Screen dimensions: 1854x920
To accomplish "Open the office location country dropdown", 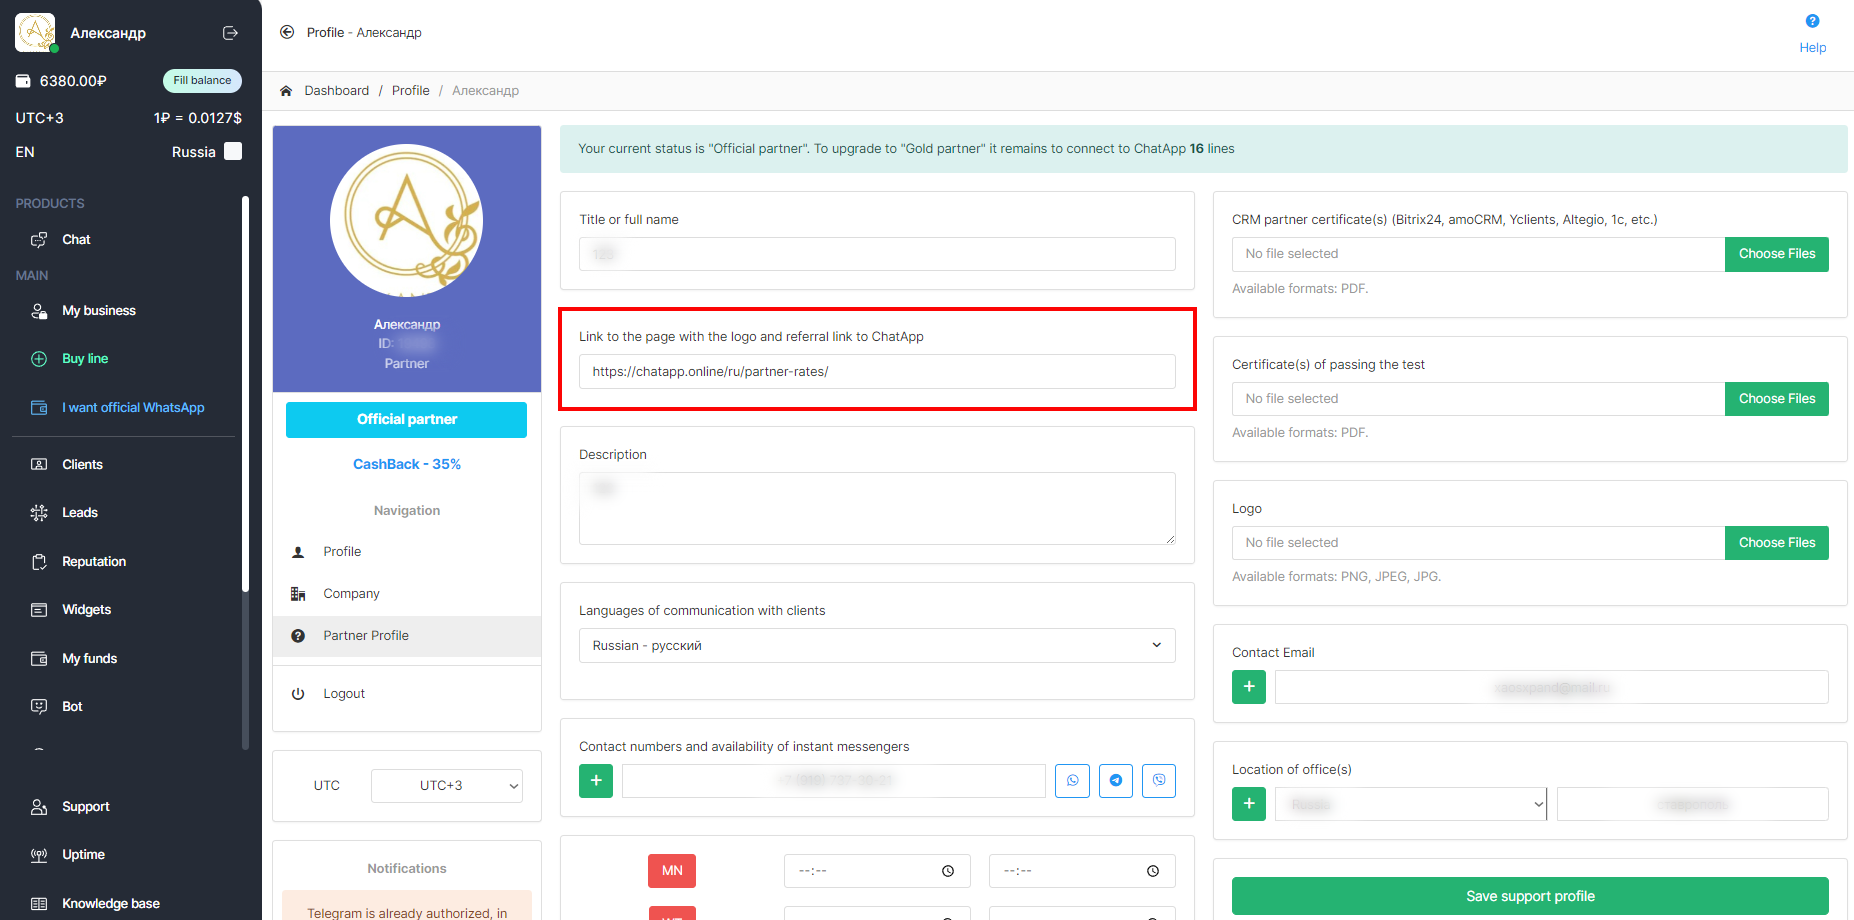I will (x=1410, y=804).
